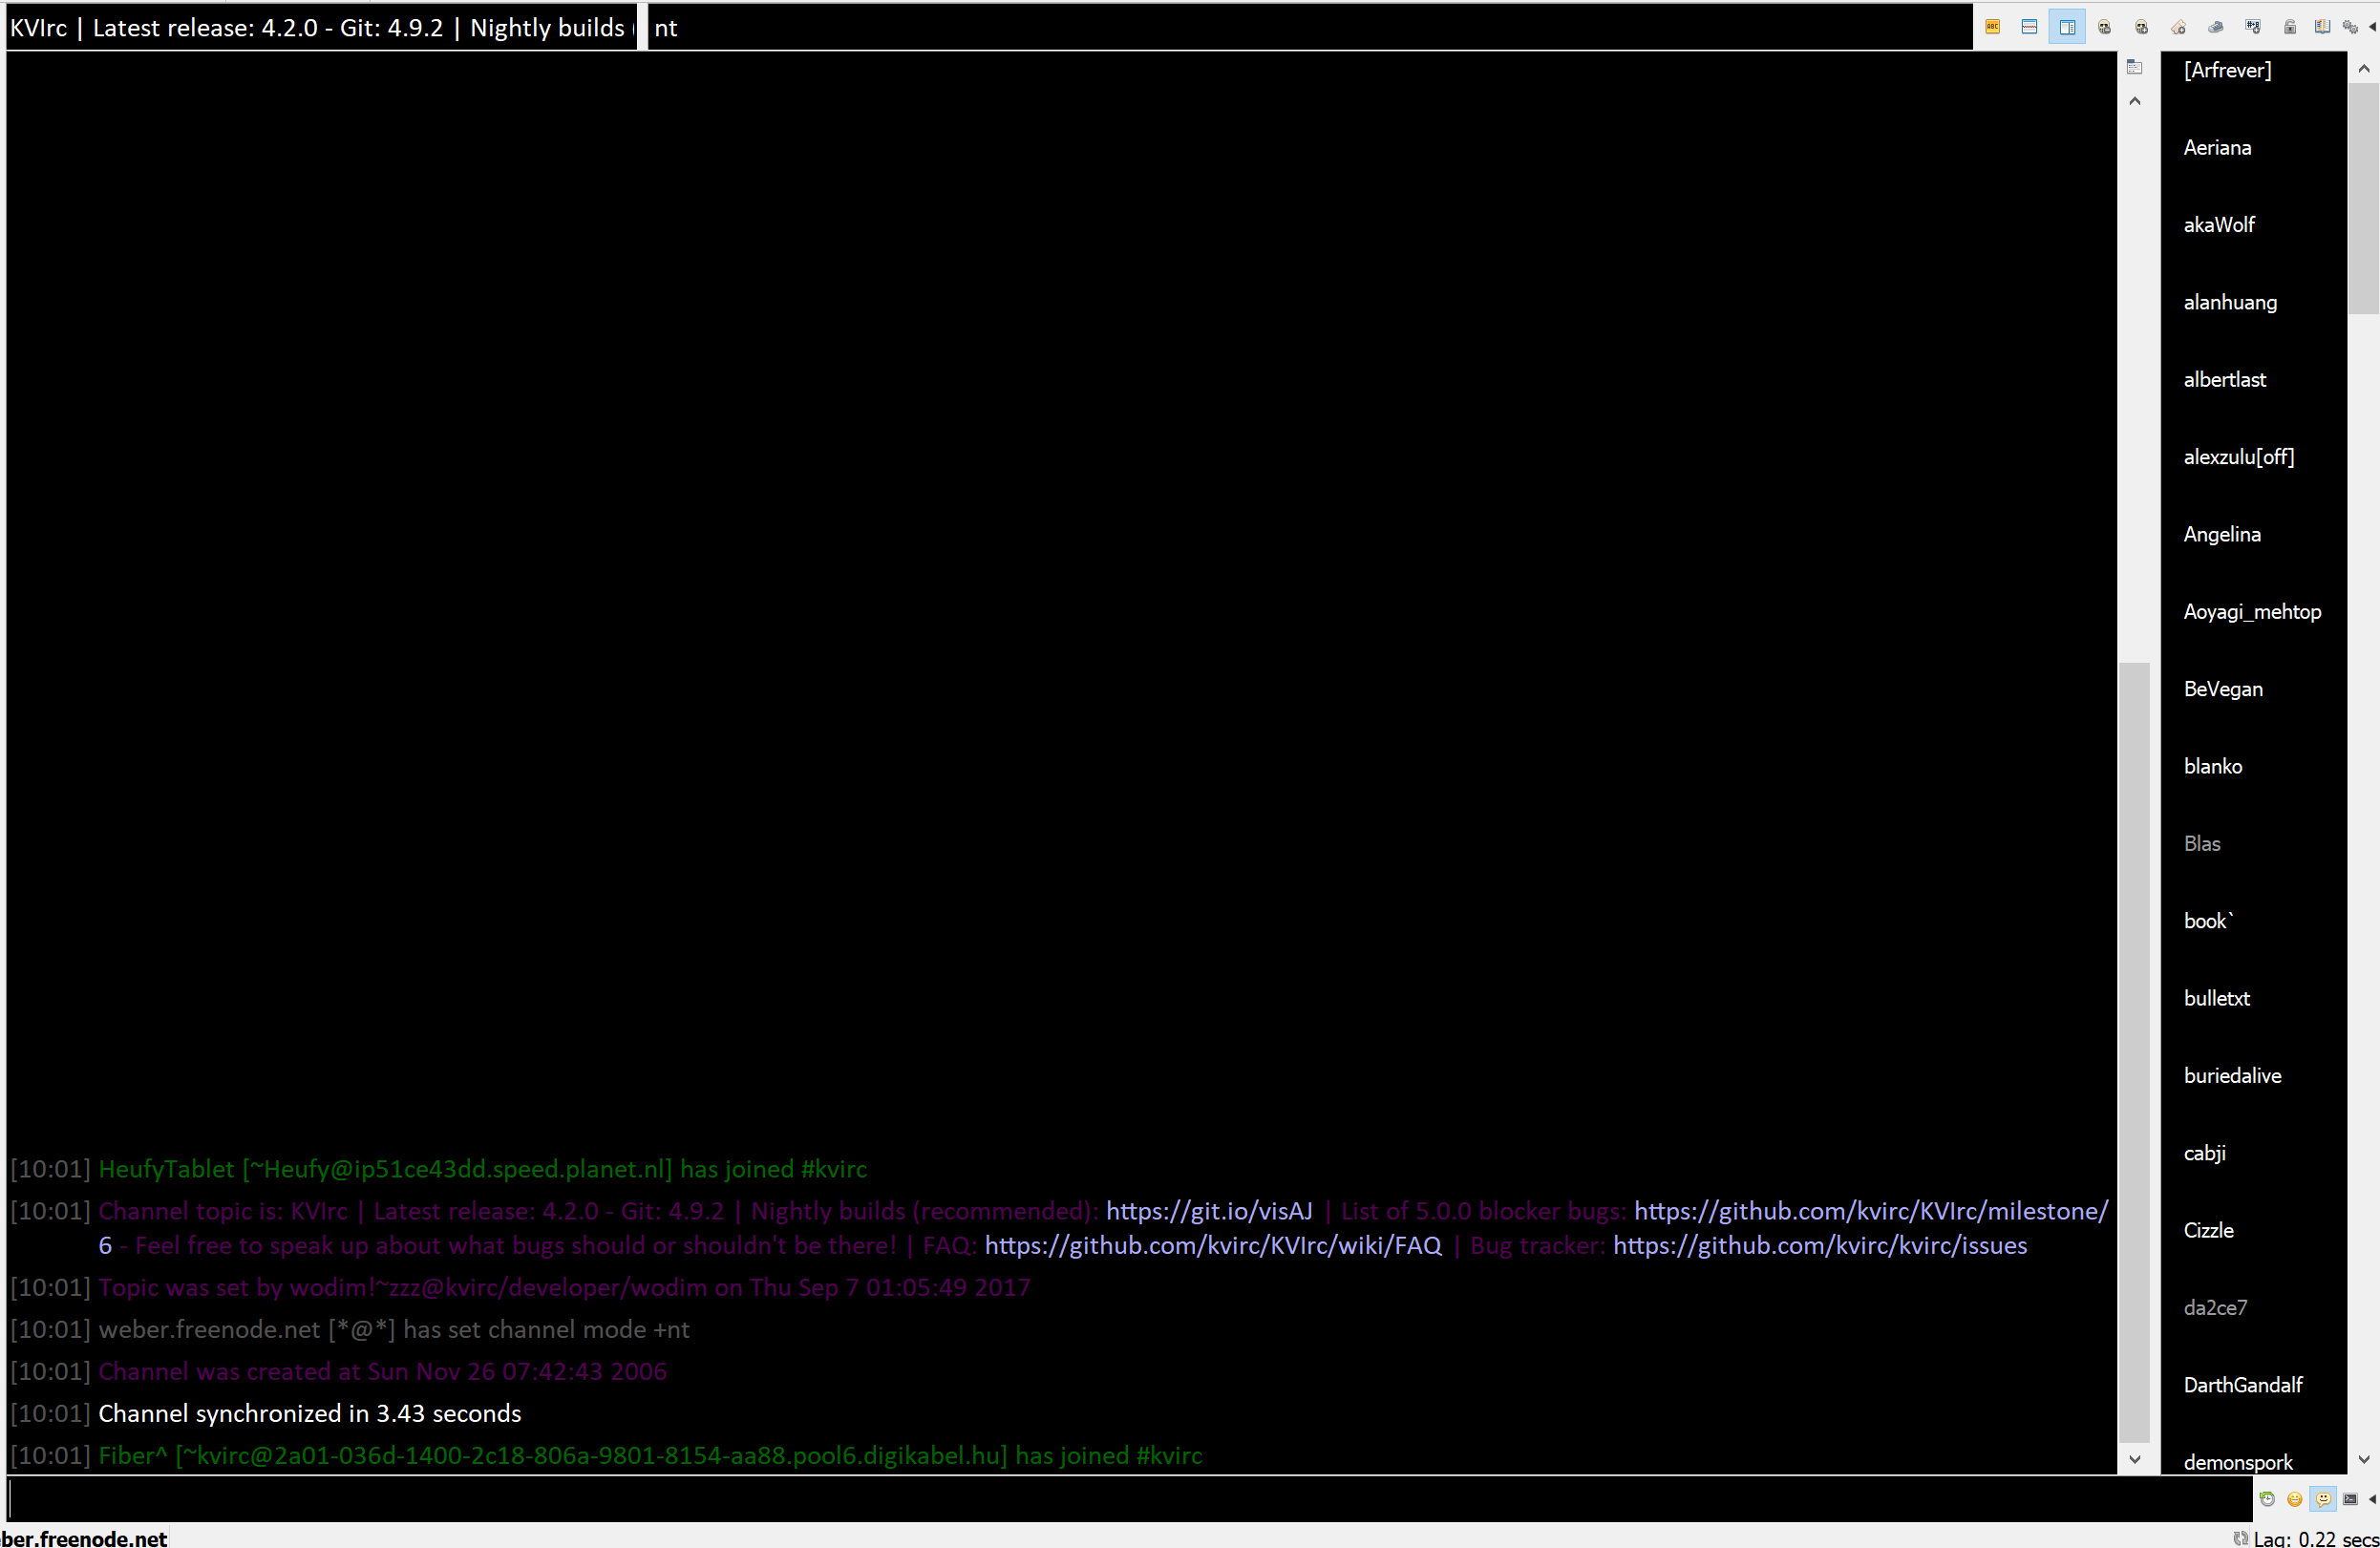Open the help index book icon
Image resolution: width=2380 pixels, height=1548 pixels.
[x=2321, y=27]
